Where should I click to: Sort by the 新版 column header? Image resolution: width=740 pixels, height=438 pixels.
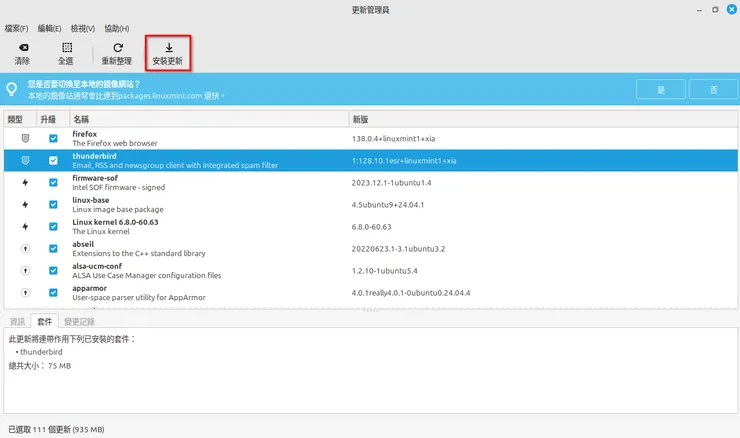543,119
